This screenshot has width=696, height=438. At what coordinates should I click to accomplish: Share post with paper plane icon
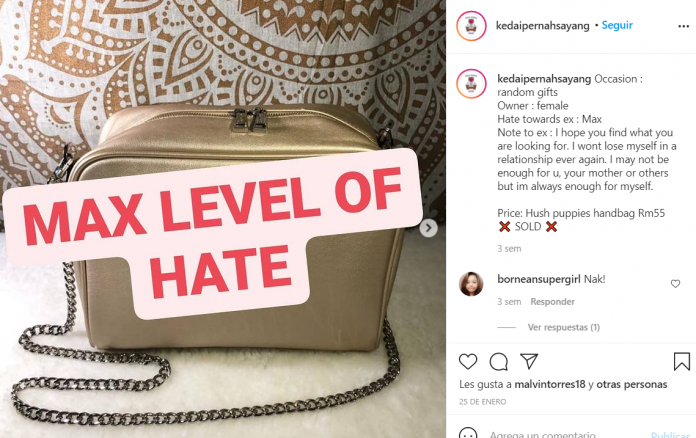pyautogui.click(x=529, y=361)
